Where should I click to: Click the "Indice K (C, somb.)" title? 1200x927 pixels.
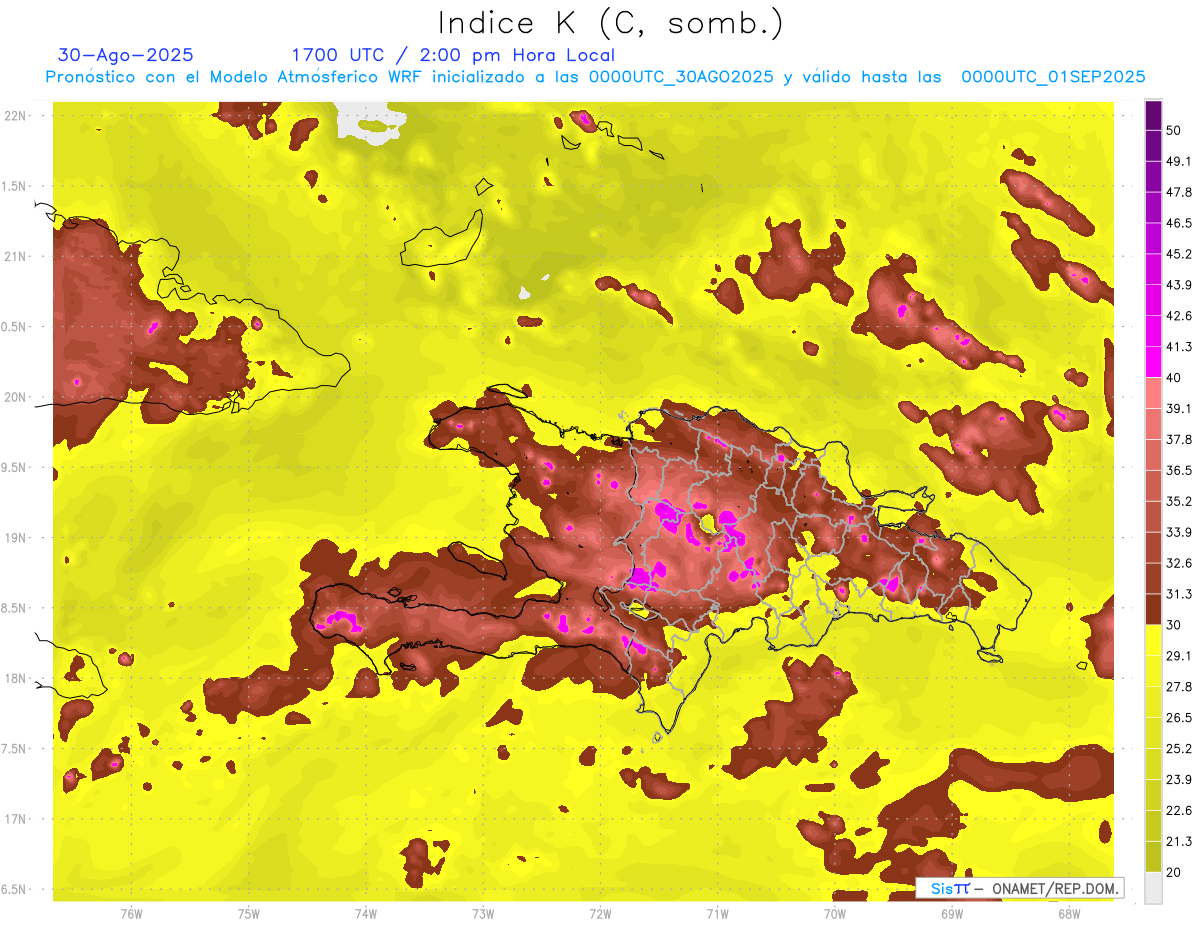611,23
